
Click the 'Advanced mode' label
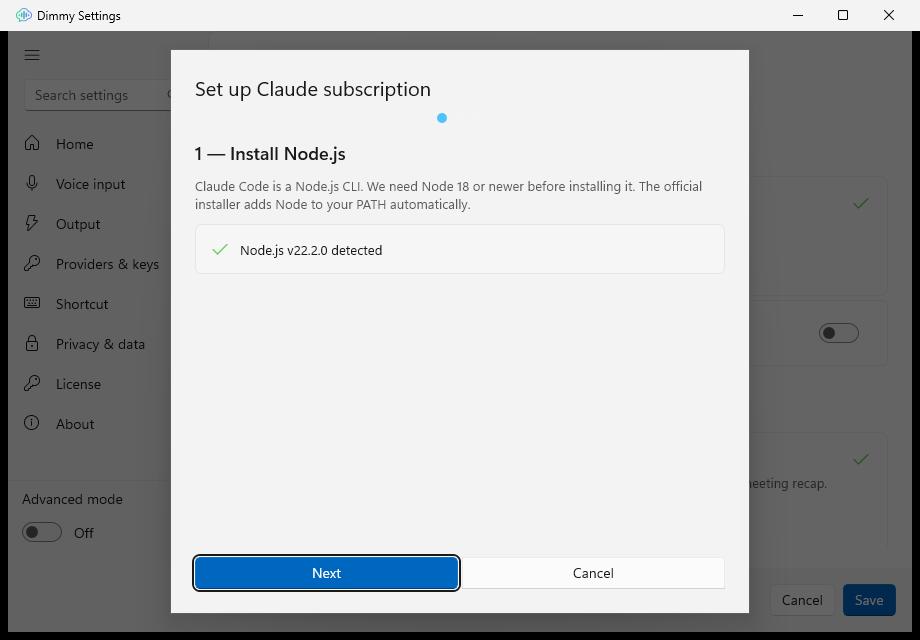click(72, 499)
